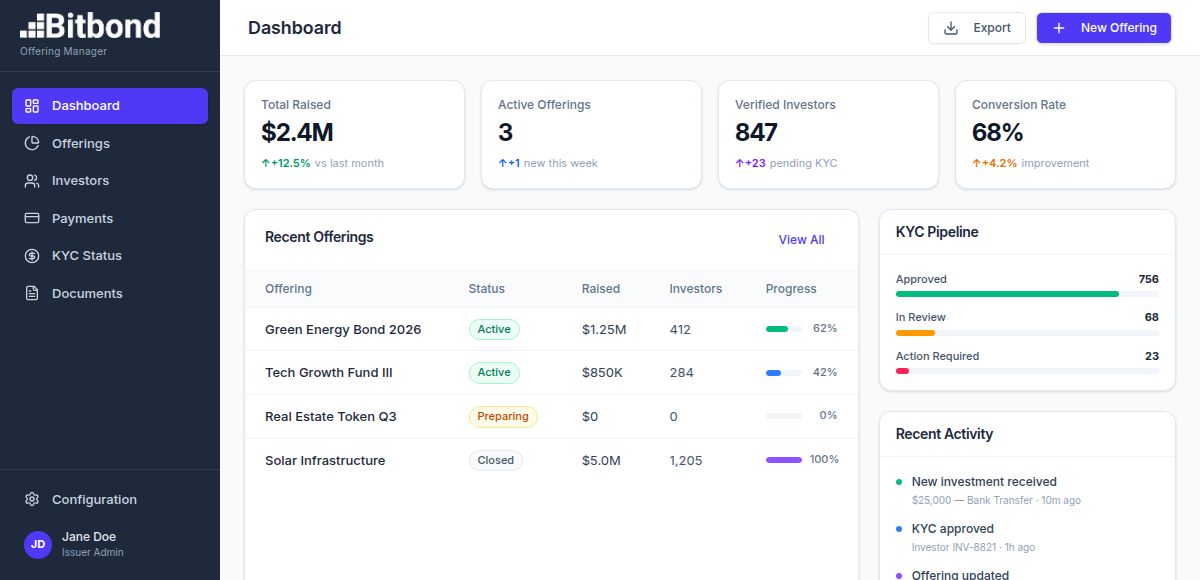The image size is (1200, 580).
Task: Follow the View All link
Action: [801, 240]
